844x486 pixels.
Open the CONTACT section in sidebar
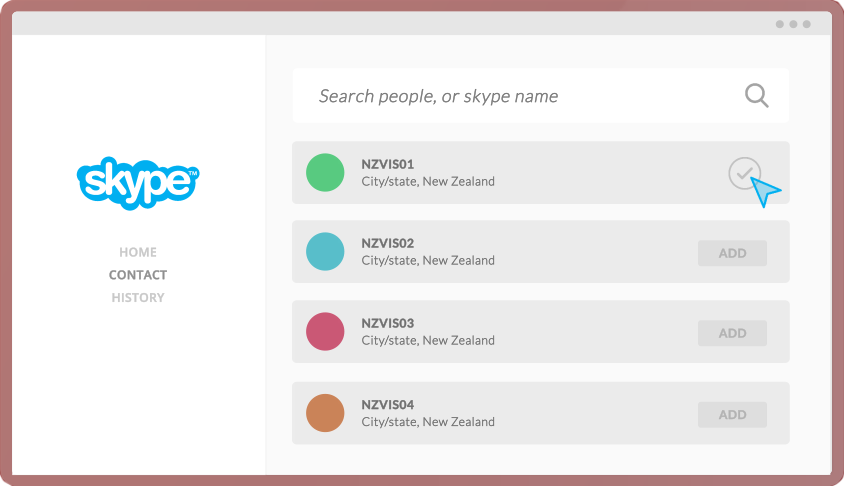(x=138, y=275)
